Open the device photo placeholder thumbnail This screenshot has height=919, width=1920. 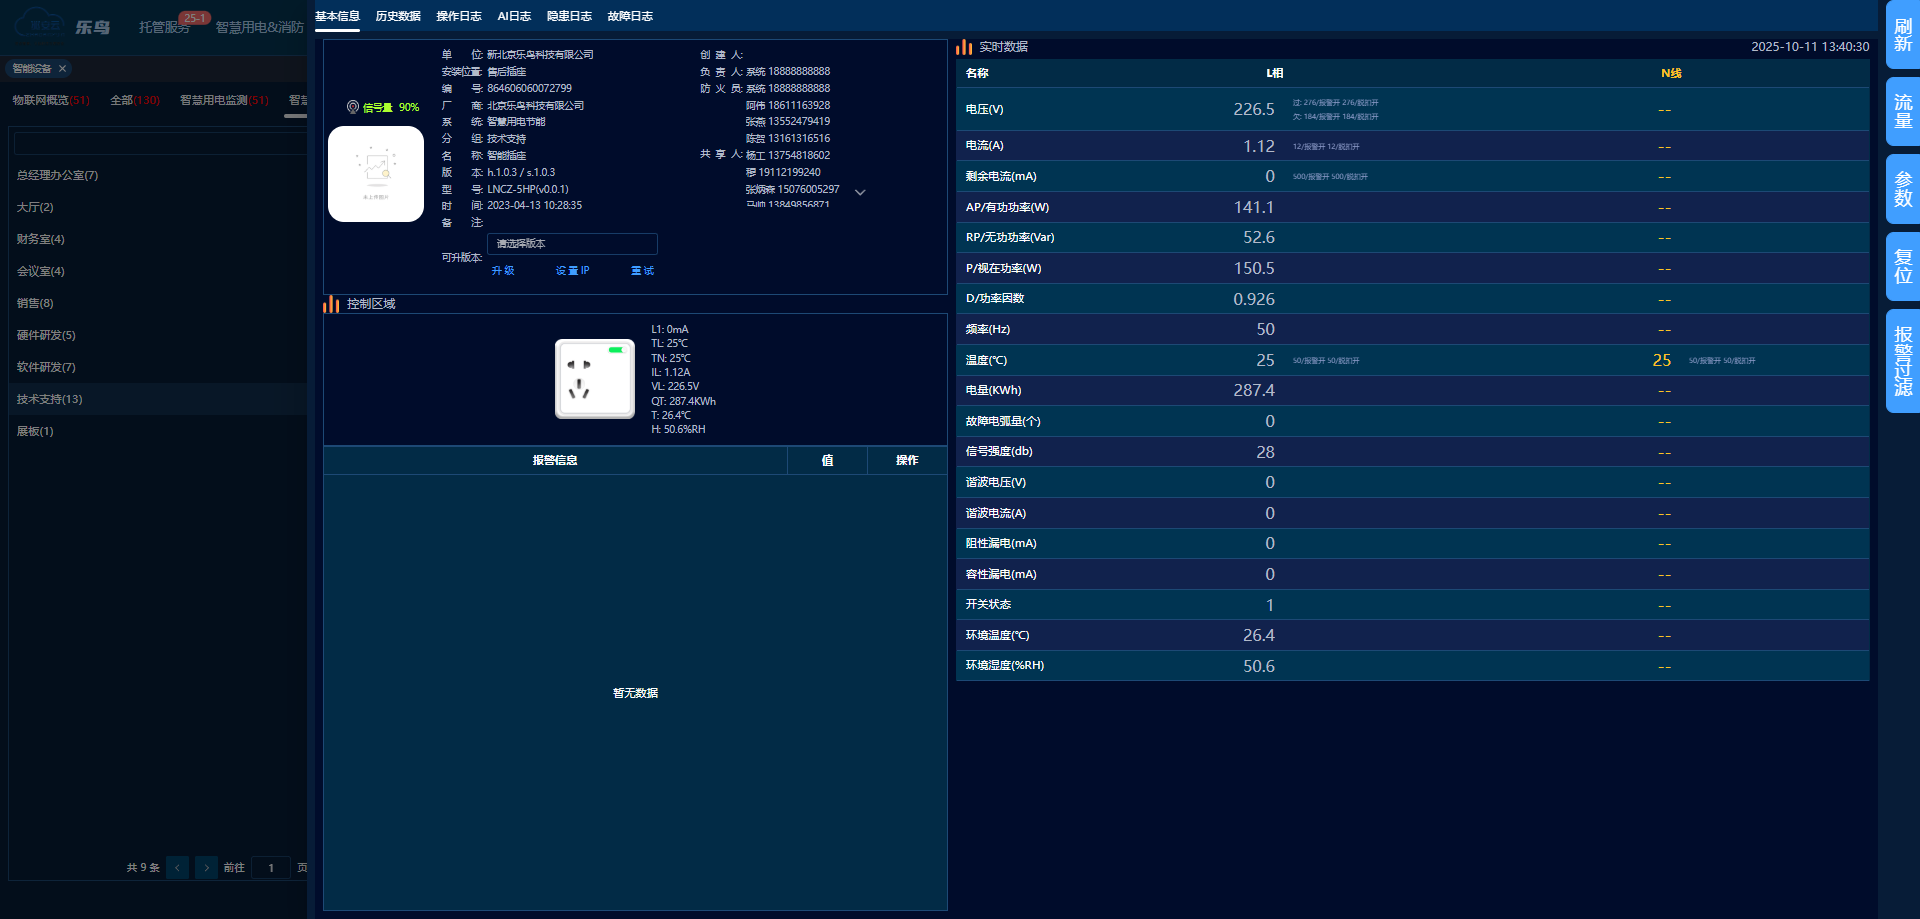point(376,173)
